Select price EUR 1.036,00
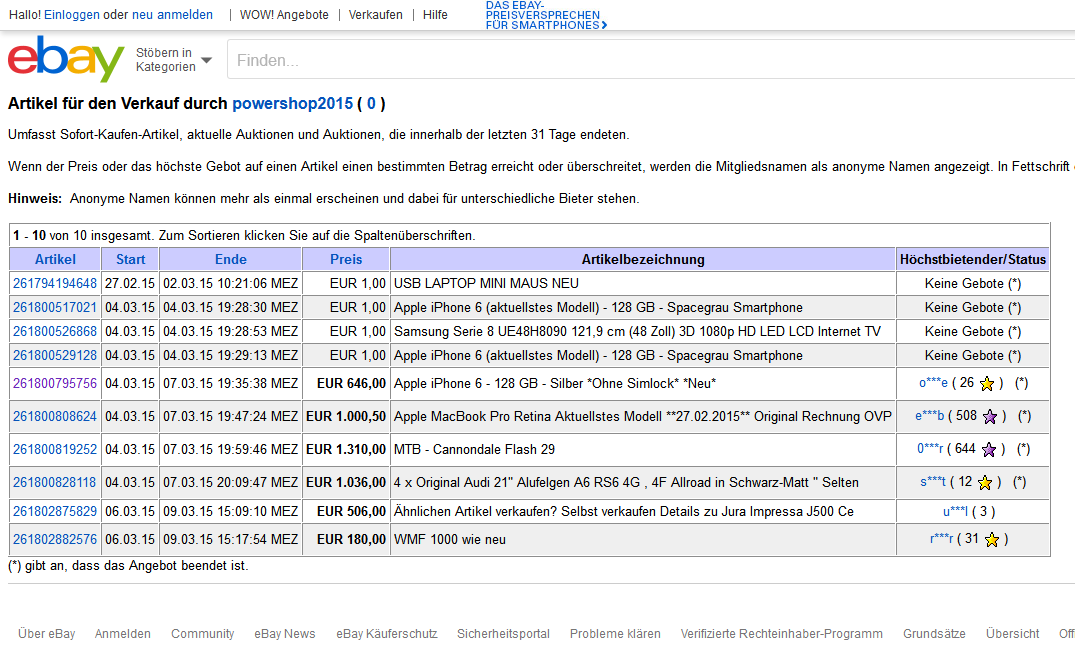The height and width of the screenshot is (647, 1075). (x=346, y=482)
